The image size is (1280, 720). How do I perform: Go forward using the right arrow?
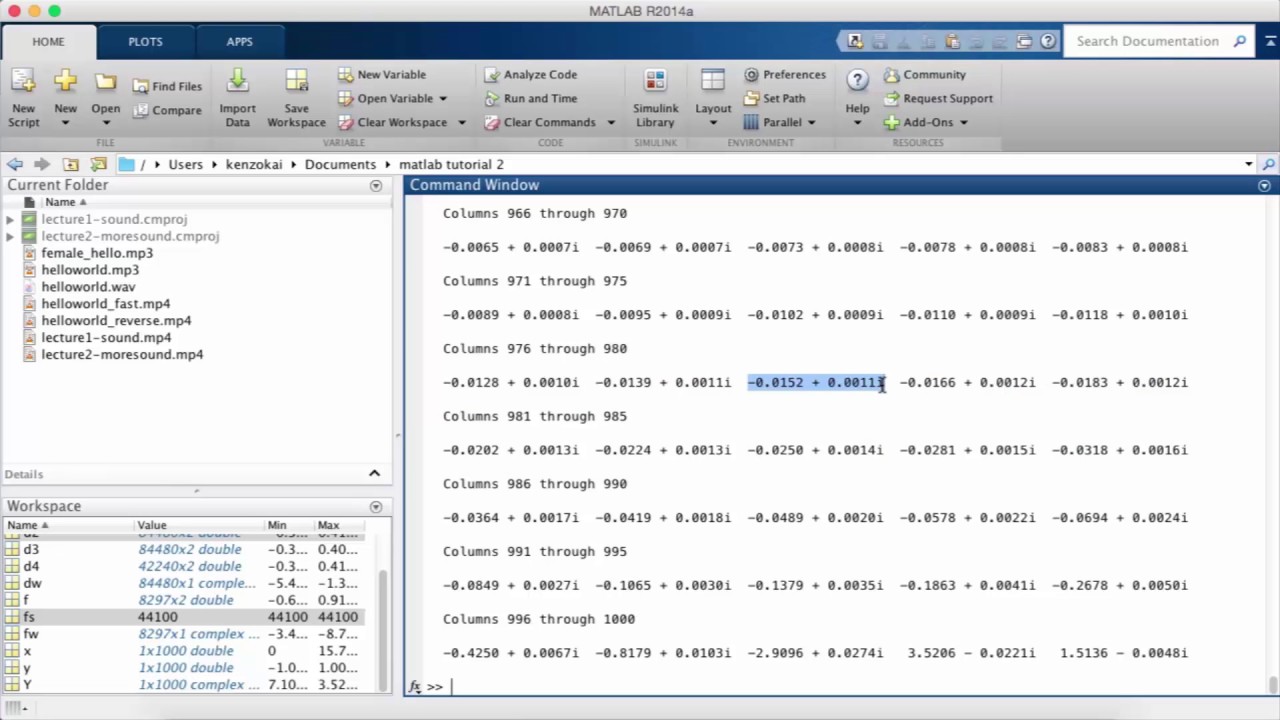[41, 164]
